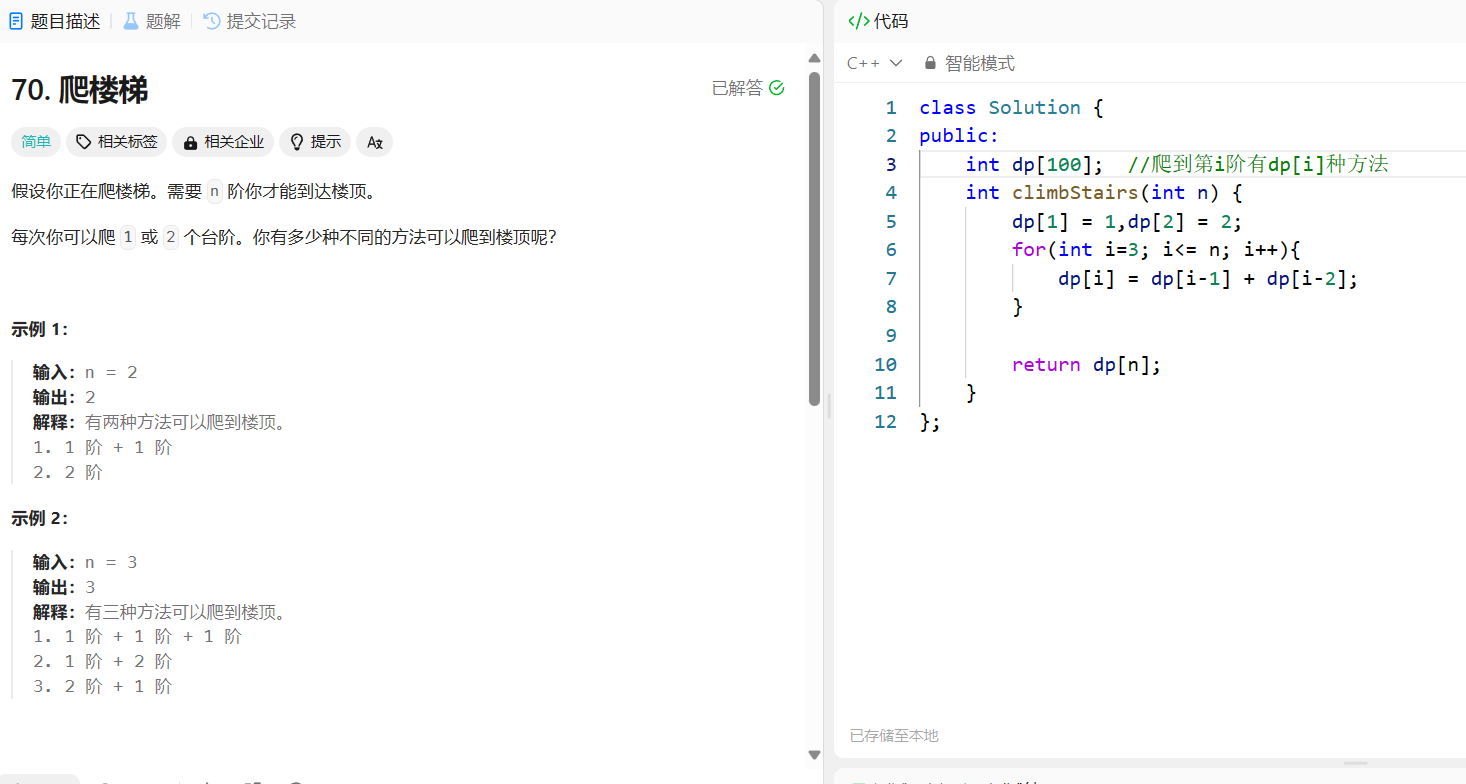This screenshot has width=1466, height=784.
Task: Click the for loop statement on line 6
Action: pyautogui.click(x=1156, y=250)
